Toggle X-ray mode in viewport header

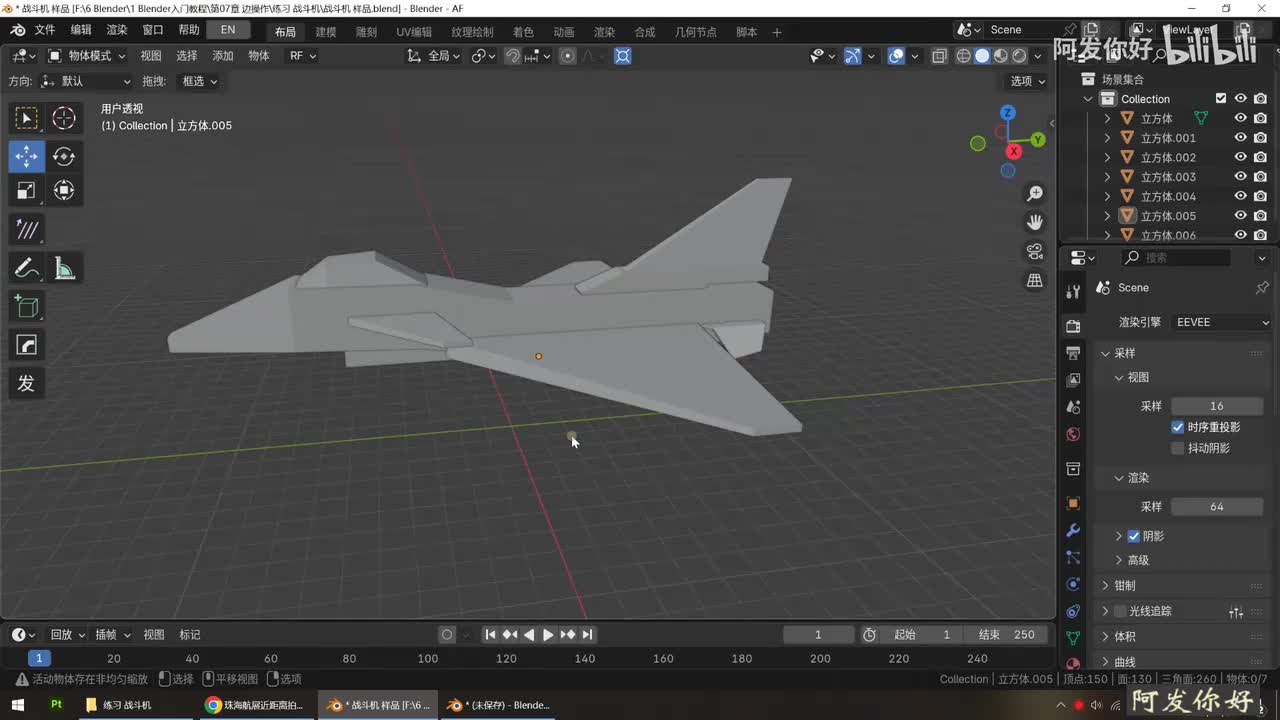(x=939, y=56)
